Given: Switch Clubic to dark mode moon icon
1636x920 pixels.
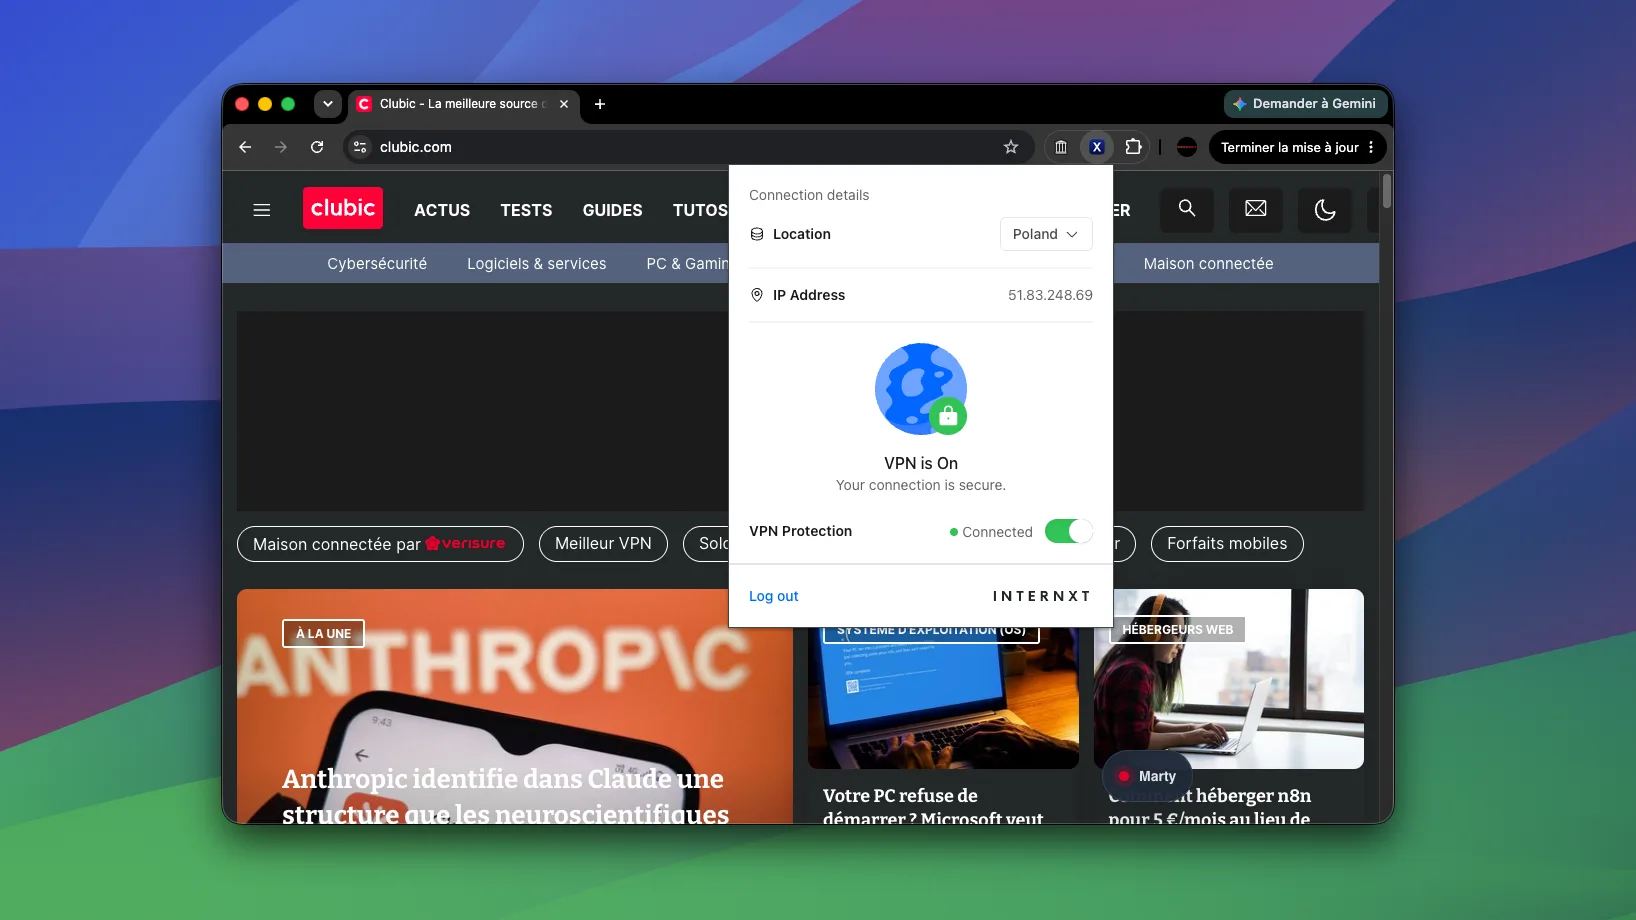Looking at the screenshot, I should [1325, 209].
